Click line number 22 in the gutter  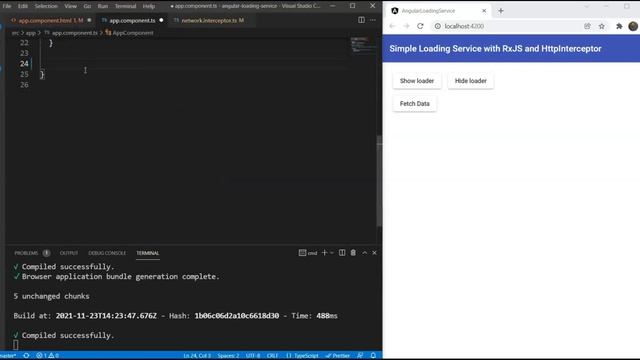pyautogui.click(x=24, y=43)
